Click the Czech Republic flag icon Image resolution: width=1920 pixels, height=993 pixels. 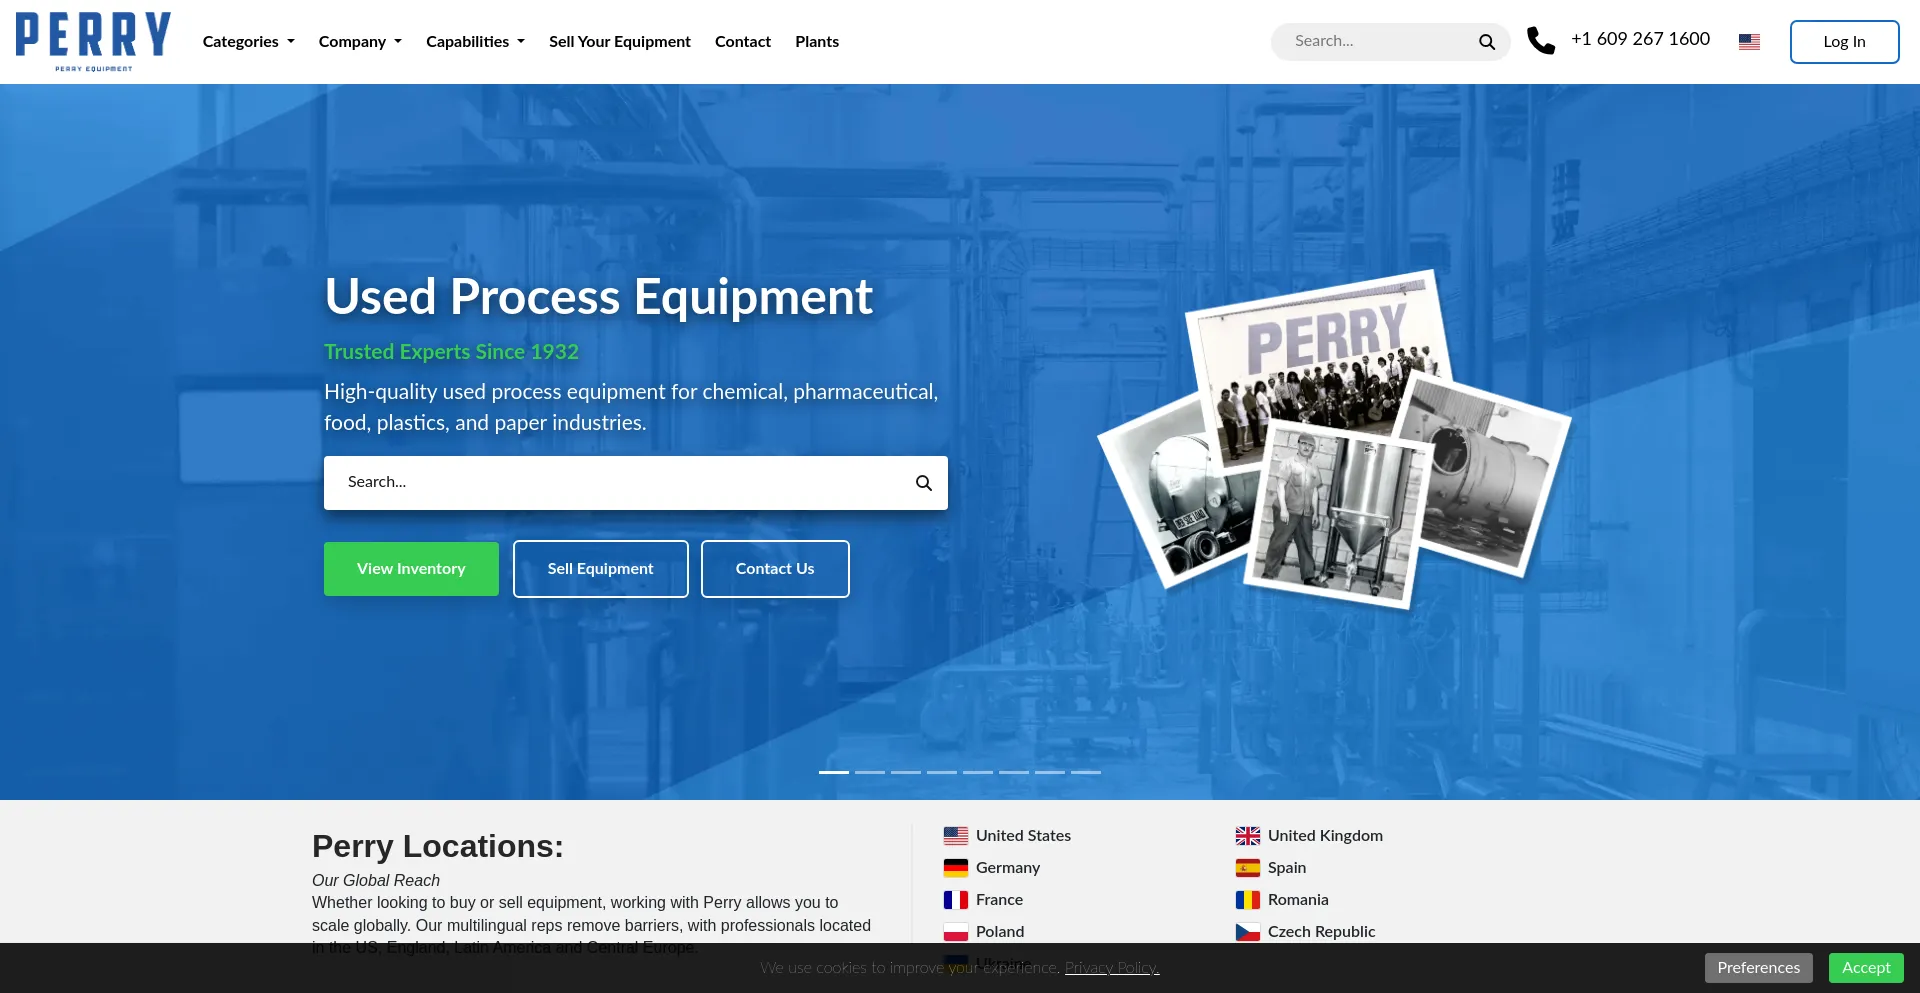point(1248,932)
